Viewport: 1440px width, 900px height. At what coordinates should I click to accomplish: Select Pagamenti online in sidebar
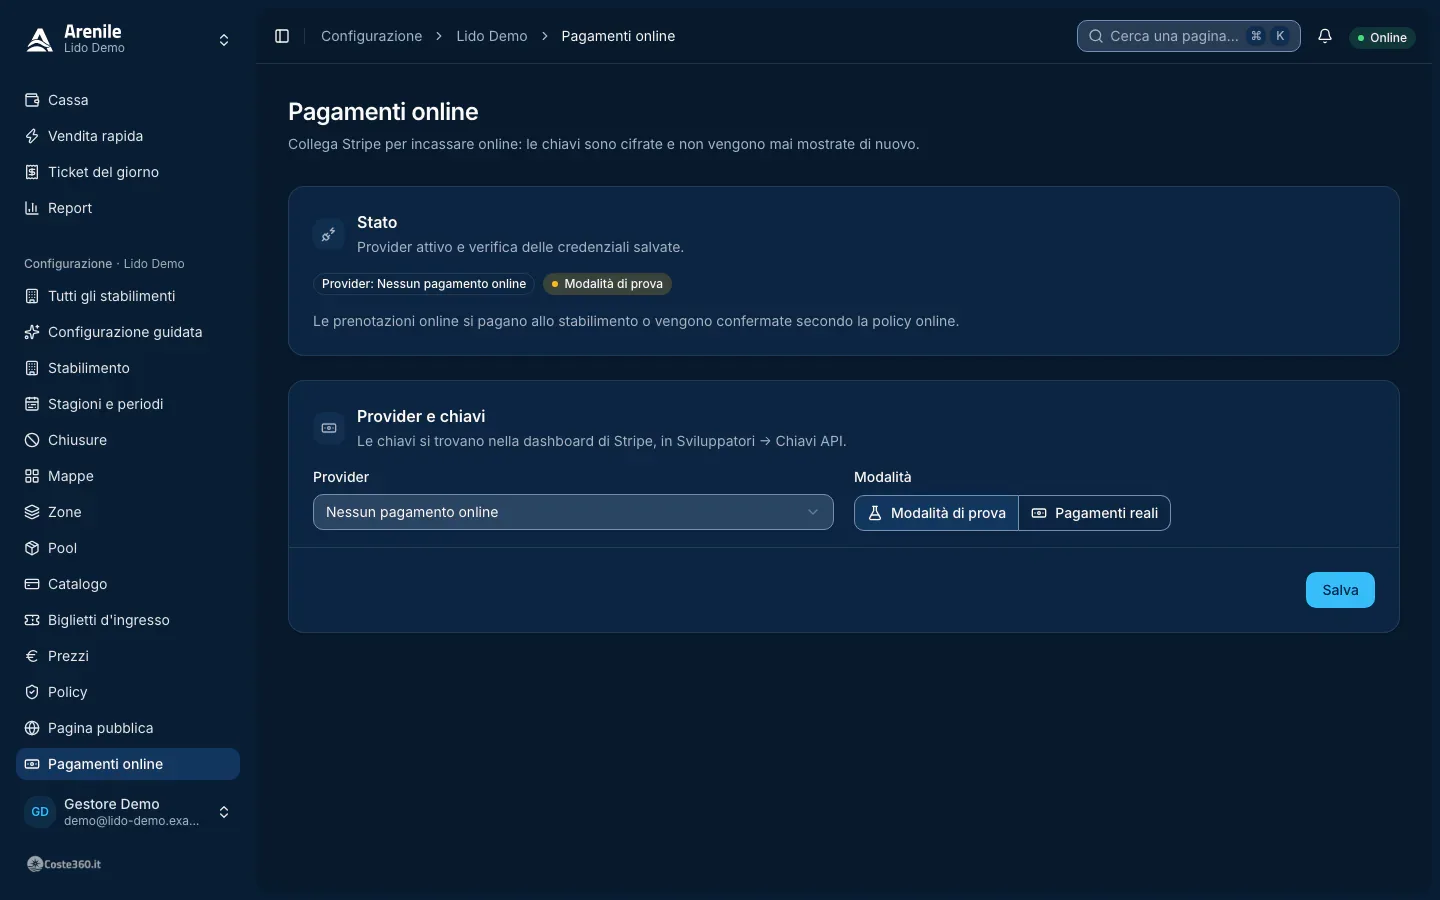[x=128, y=764]
